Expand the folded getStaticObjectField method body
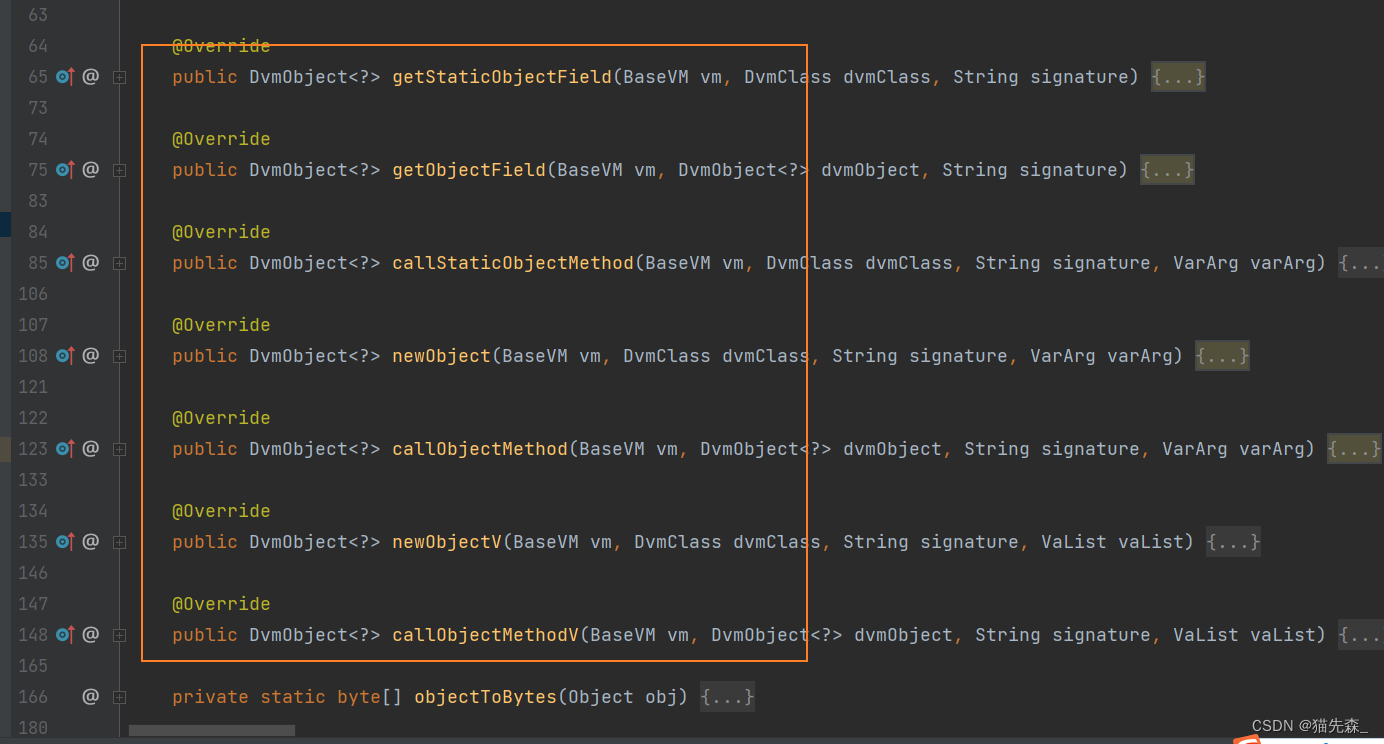Image resolution: width=1384 pixels, height=744 pixels. [119, 76]
